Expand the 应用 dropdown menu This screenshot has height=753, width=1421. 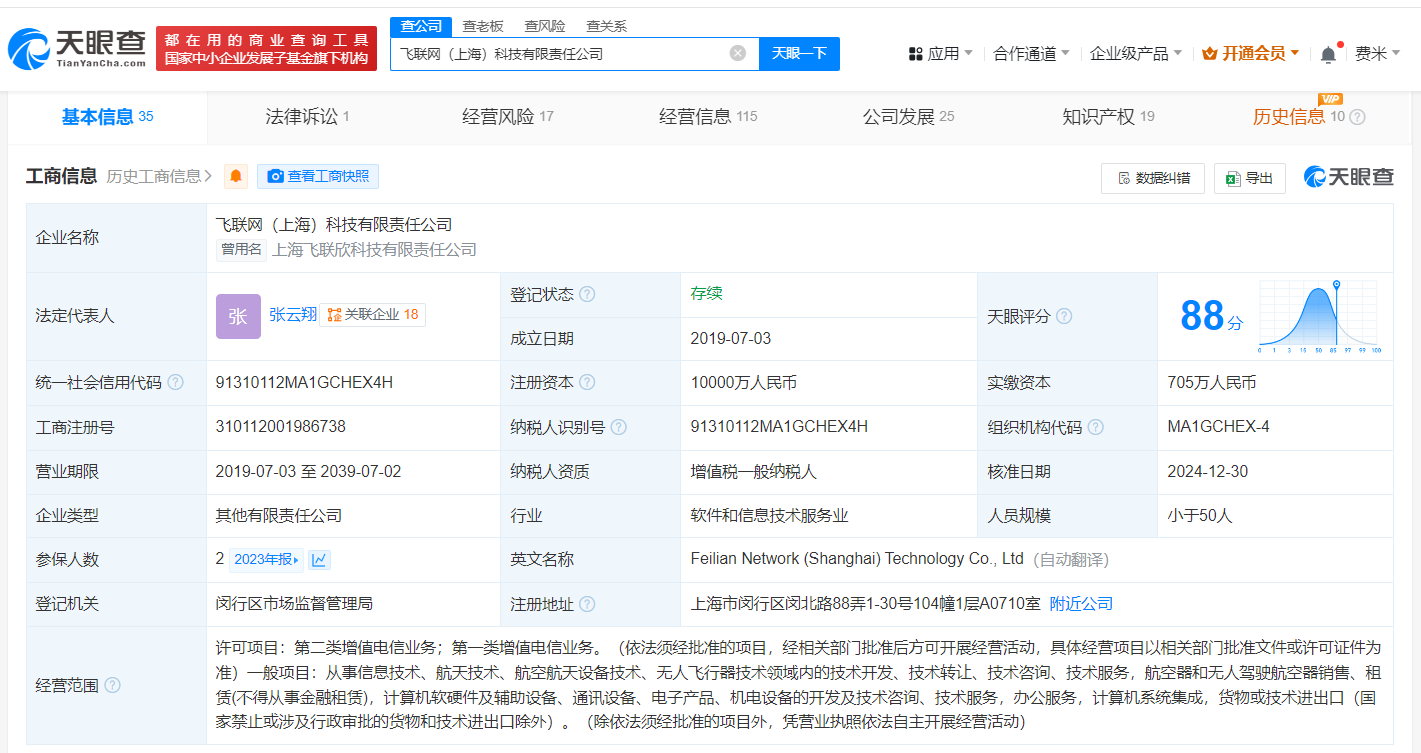940,54
